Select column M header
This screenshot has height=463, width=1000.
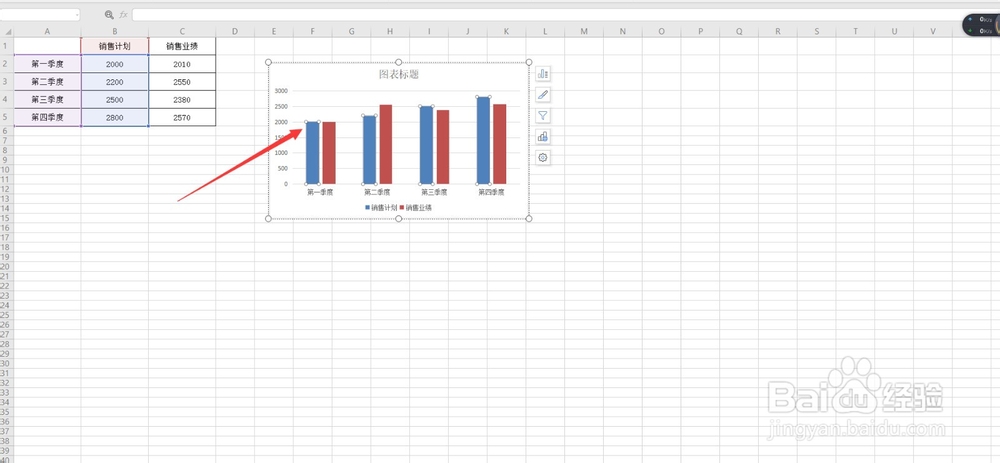pos(584,31)
